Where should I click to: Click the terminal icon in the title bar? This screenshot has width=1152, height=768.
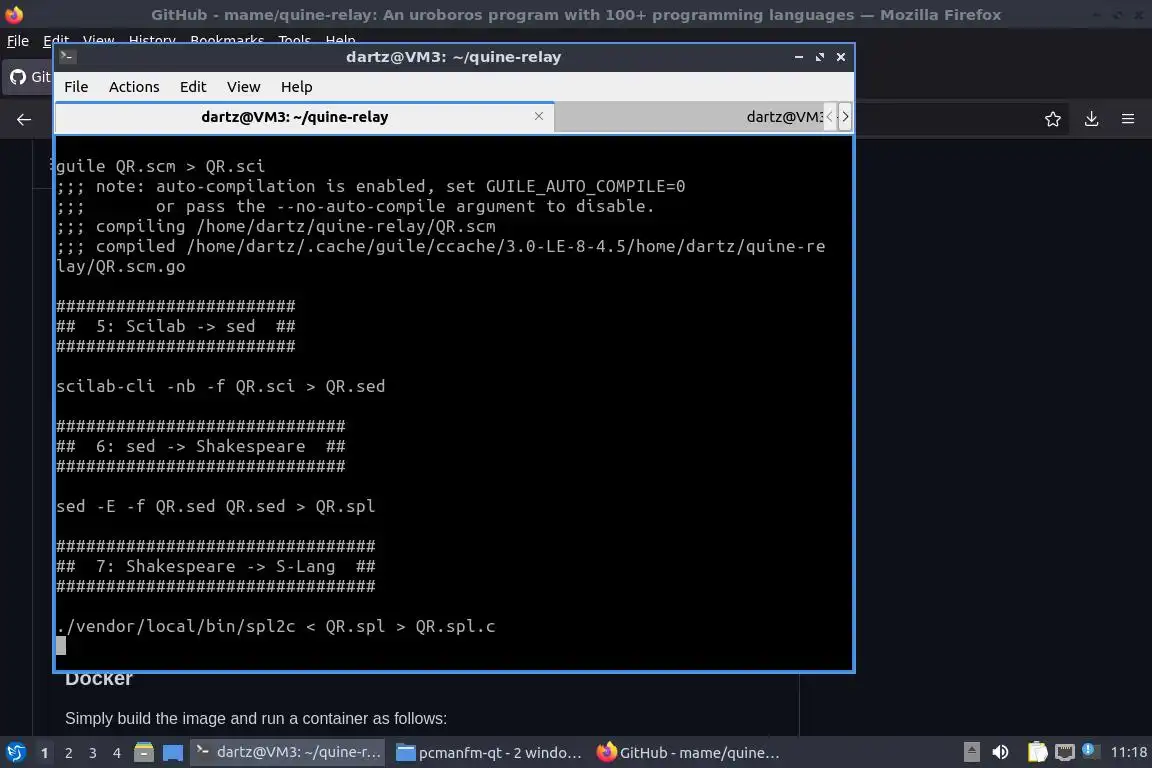click(x=68, y=56)
